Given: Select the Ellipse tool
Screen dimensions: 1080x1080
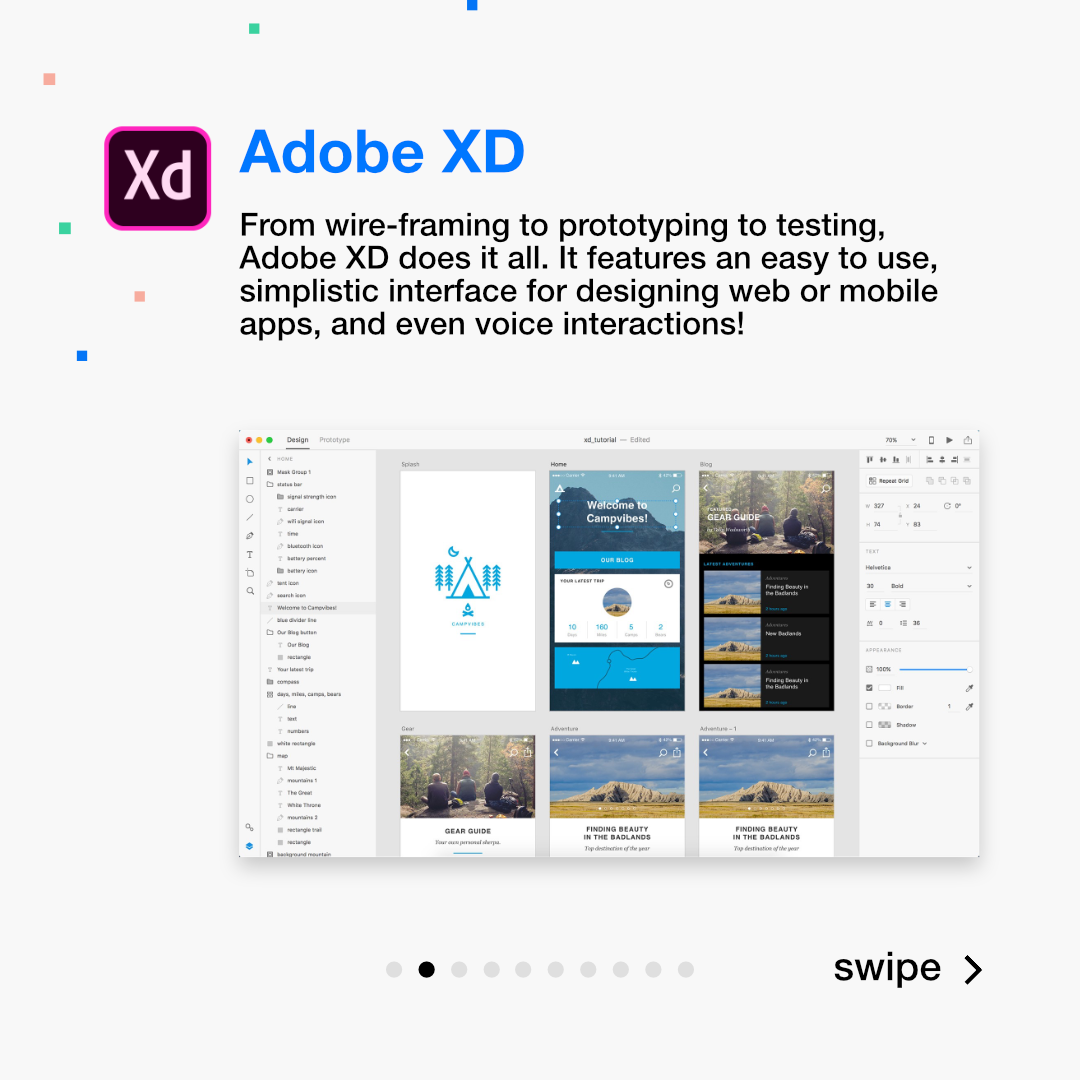Looking at the screenshot, I should click(250, 499).
